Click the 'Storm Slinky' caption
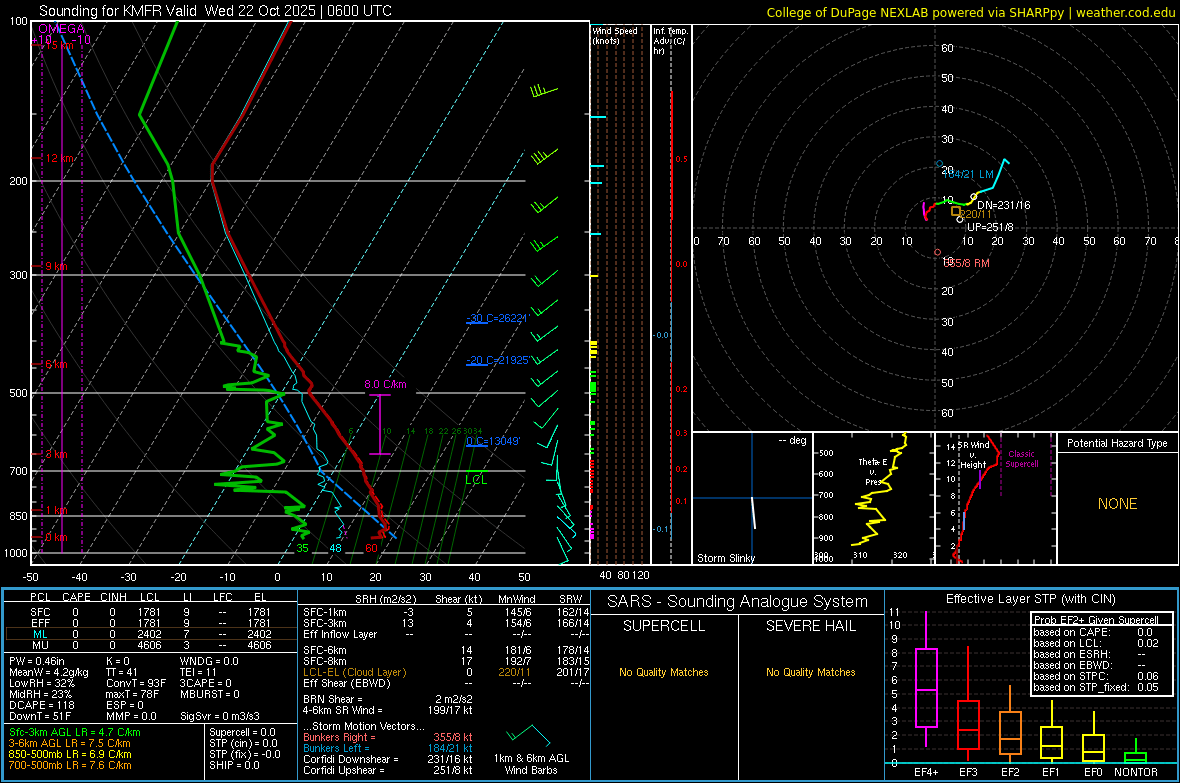The image size is (1180, 783). (725, 558)
